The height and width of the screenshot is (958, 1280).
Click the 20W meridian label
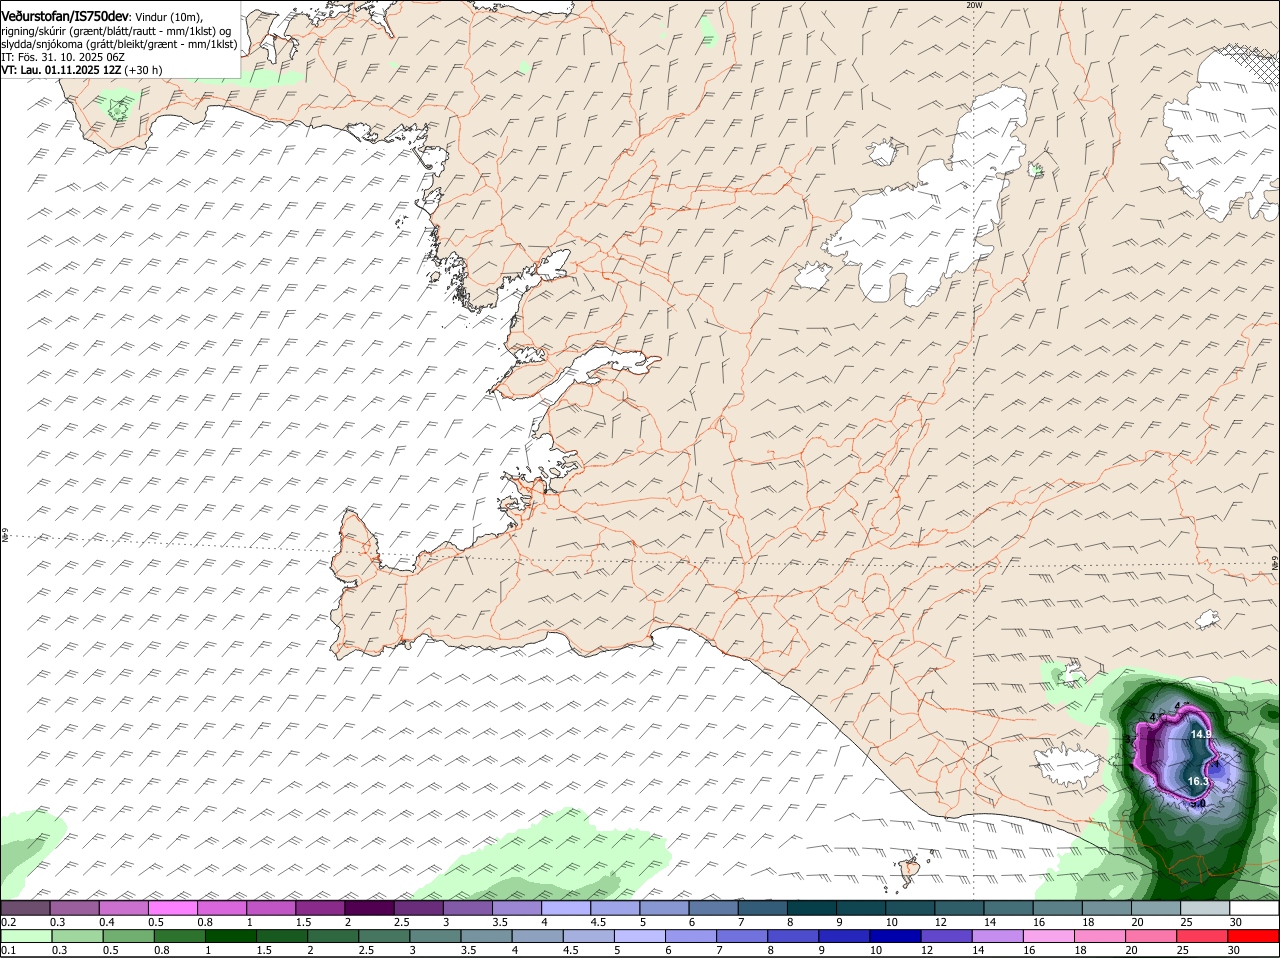pos(974,5)
